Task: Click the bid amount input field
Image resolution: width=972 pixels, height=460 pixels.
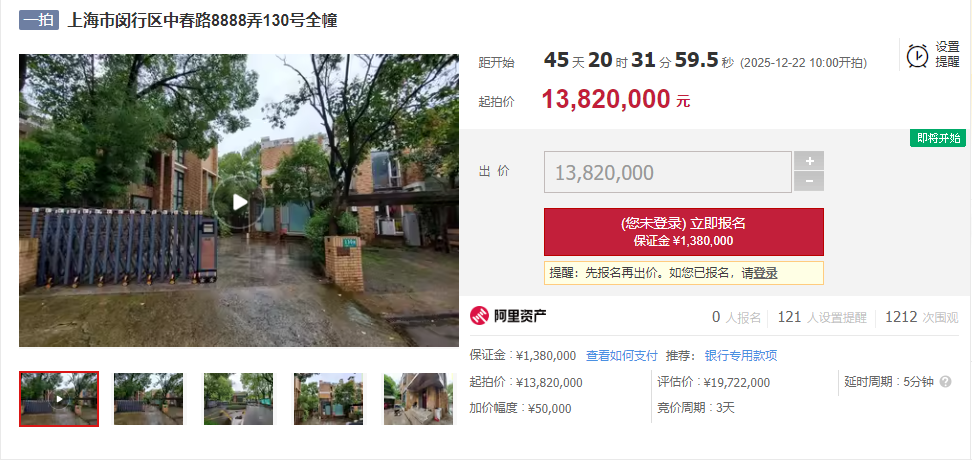Action: point(668,172)
